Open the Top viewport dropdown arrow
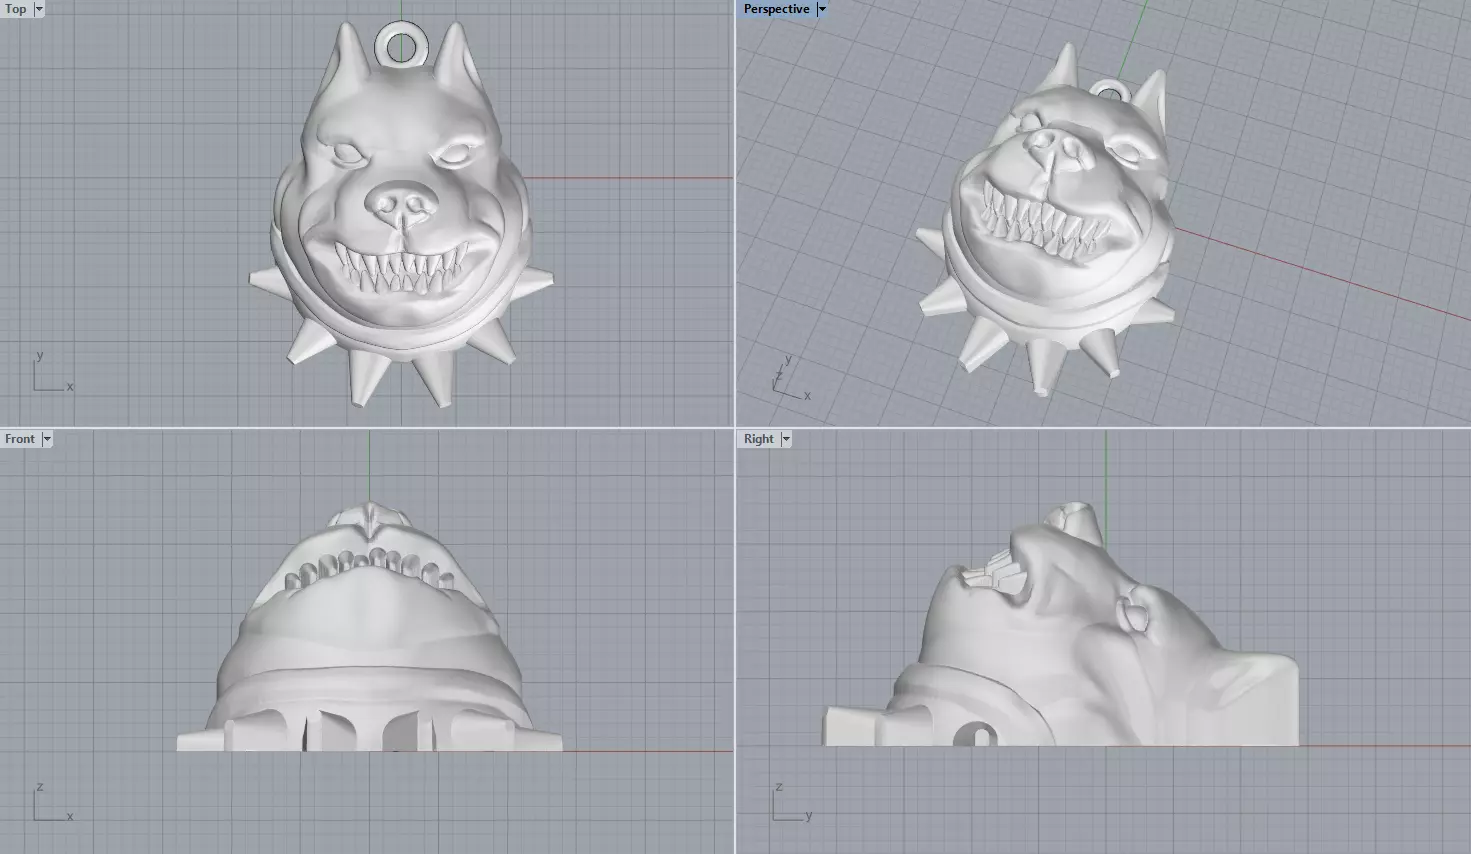Viewport: 1471px width, 854px height. [39, 9]
